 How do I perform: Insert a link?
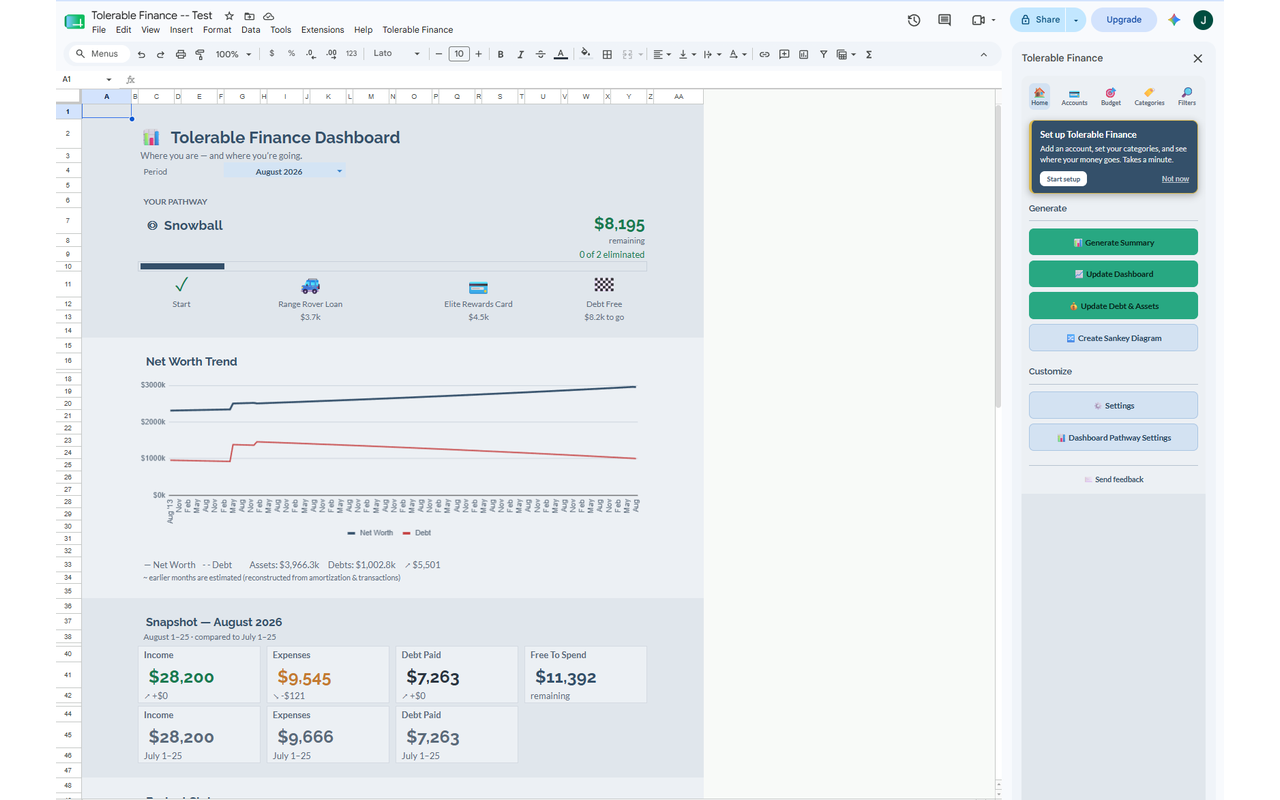coord(764,54)
